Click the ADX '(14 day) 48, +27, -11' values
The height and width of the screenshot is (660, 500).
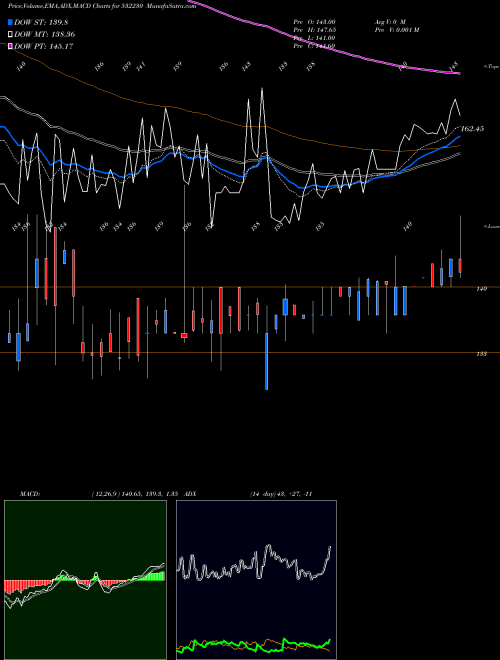[x=281, y=494]
